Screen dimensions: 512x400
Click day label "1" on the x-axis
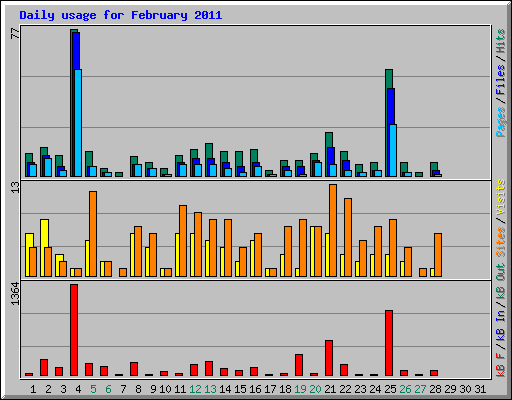(33, 389)
